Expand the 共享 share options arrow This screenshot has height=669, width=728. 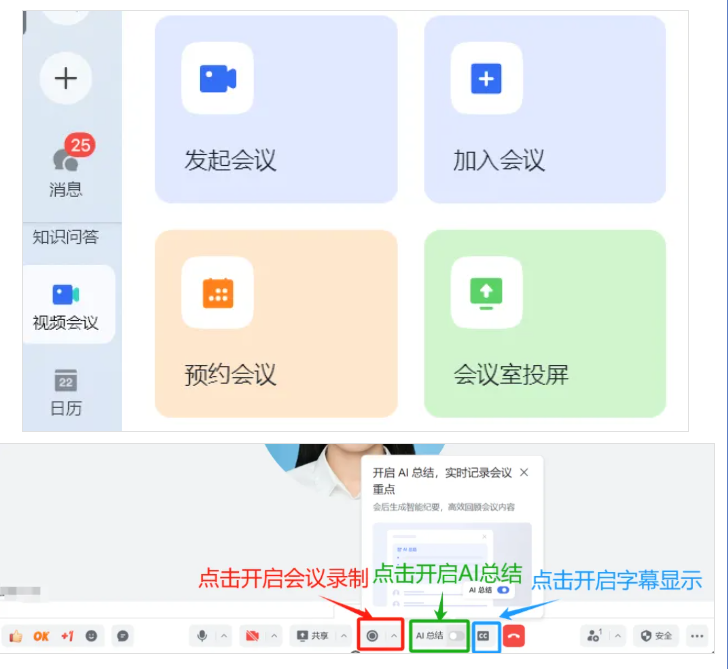tap(343, 635)
